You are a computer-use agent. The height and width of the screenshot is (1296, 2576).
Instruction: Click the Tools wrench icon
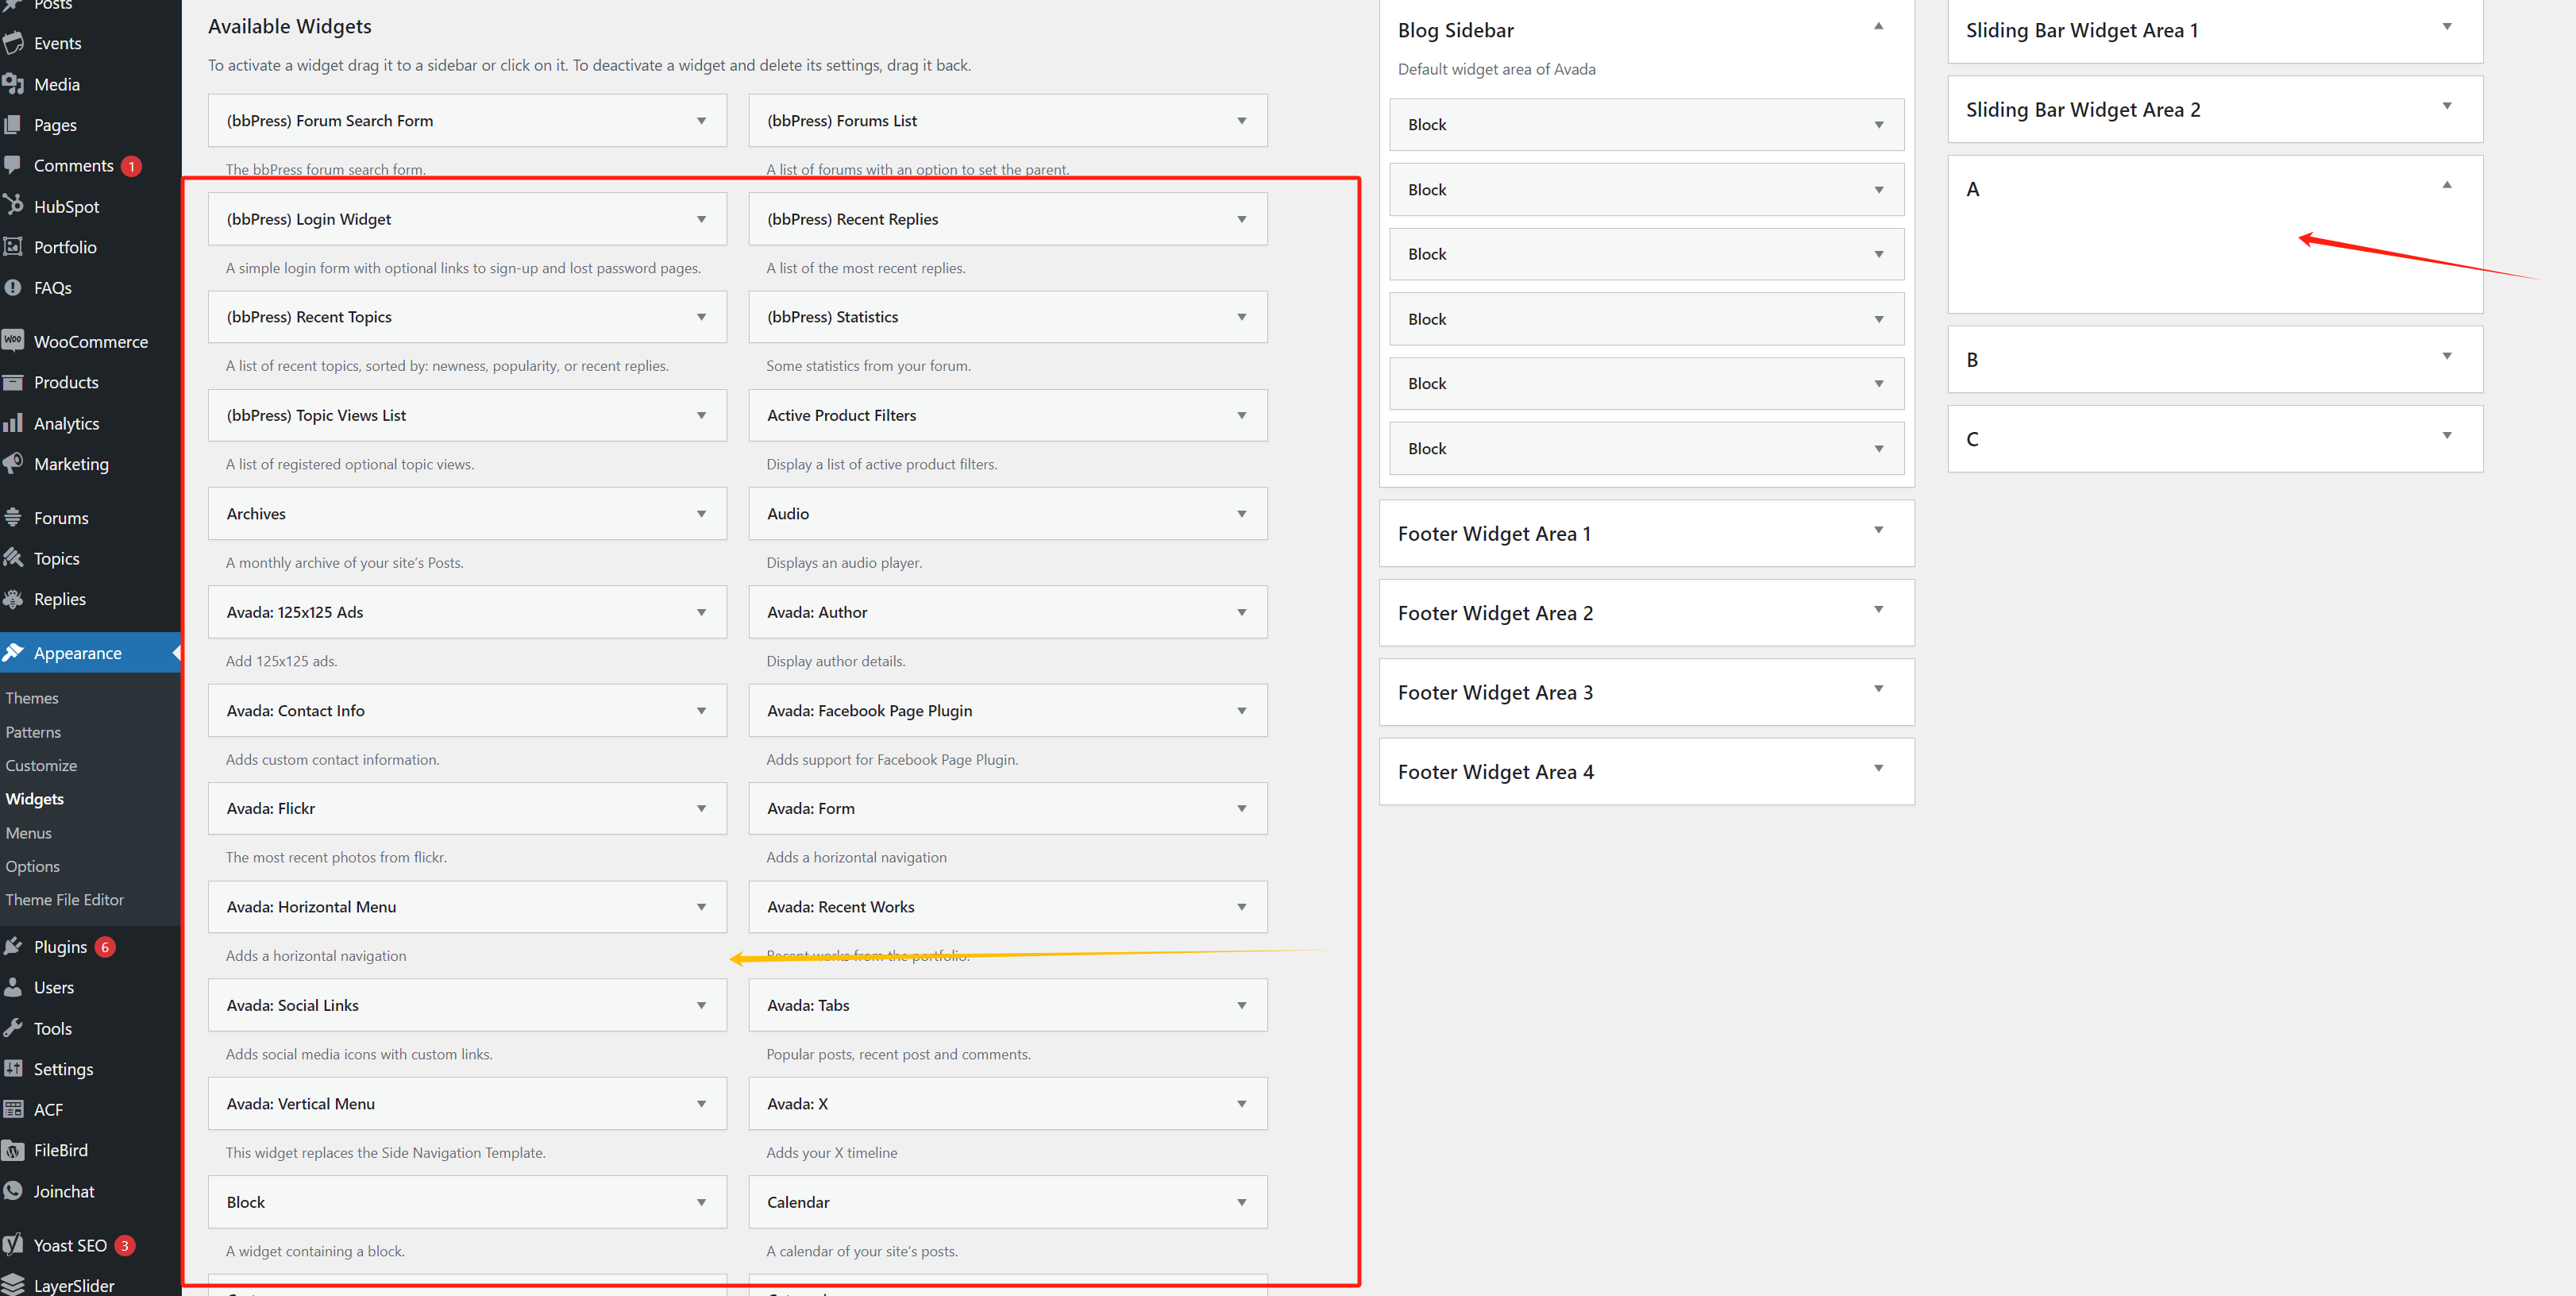coord(13,1028)
